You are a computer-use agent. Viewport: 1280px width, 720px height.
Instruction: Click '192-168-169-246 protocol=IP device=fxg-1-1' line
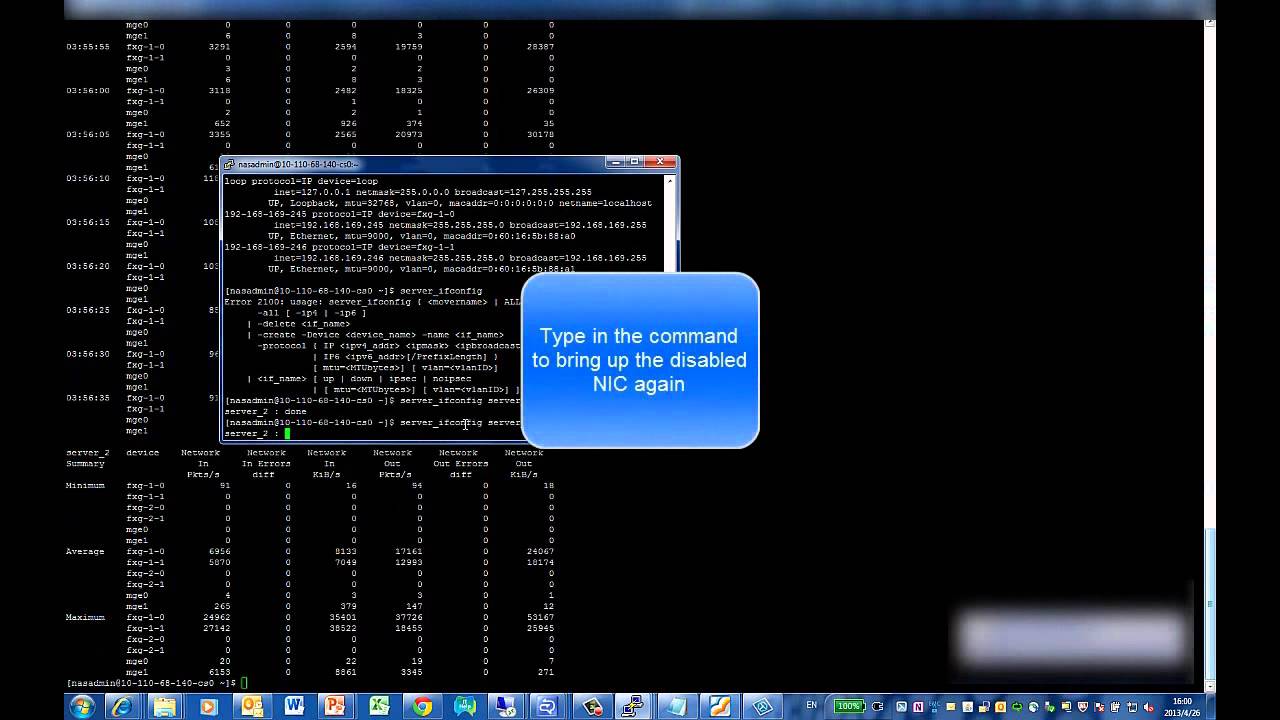coord(339,247)
